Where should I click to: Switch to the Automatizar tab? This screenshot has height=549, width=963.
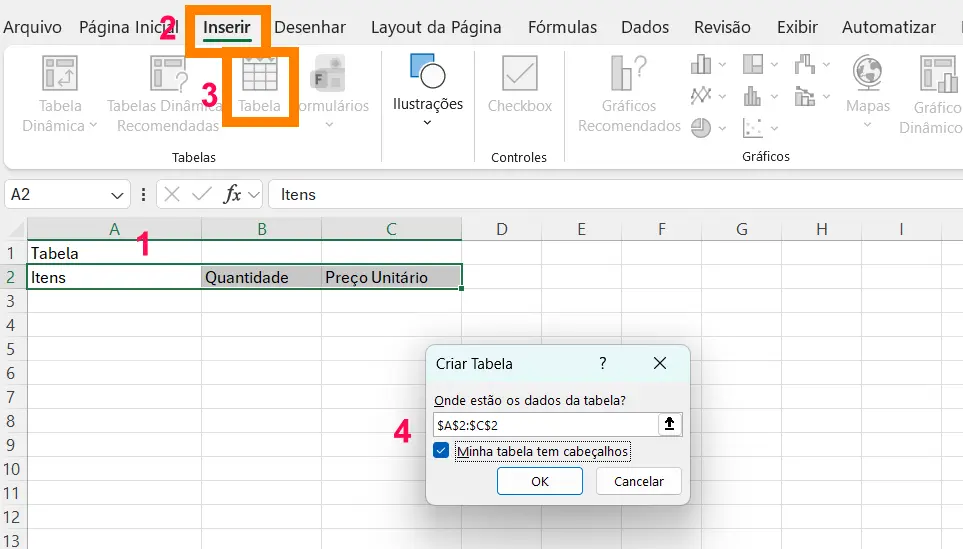[x=889, y=27]
